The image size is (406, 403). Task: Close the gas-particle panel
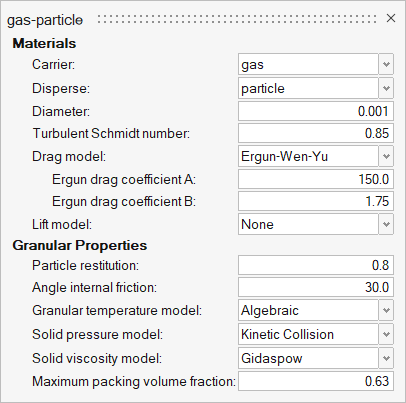391,18
